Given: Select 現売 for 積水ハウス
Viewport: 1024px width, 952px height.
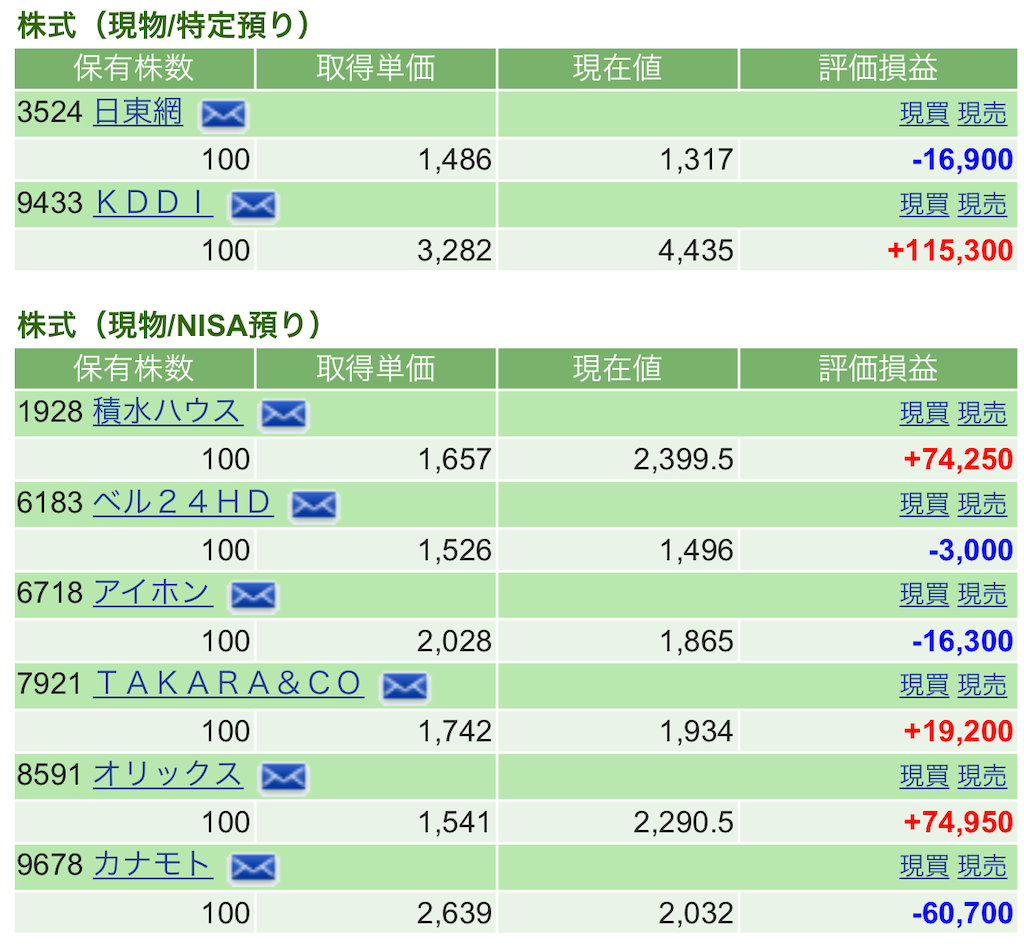Looking at the screenshot, I should coord(982,413).
